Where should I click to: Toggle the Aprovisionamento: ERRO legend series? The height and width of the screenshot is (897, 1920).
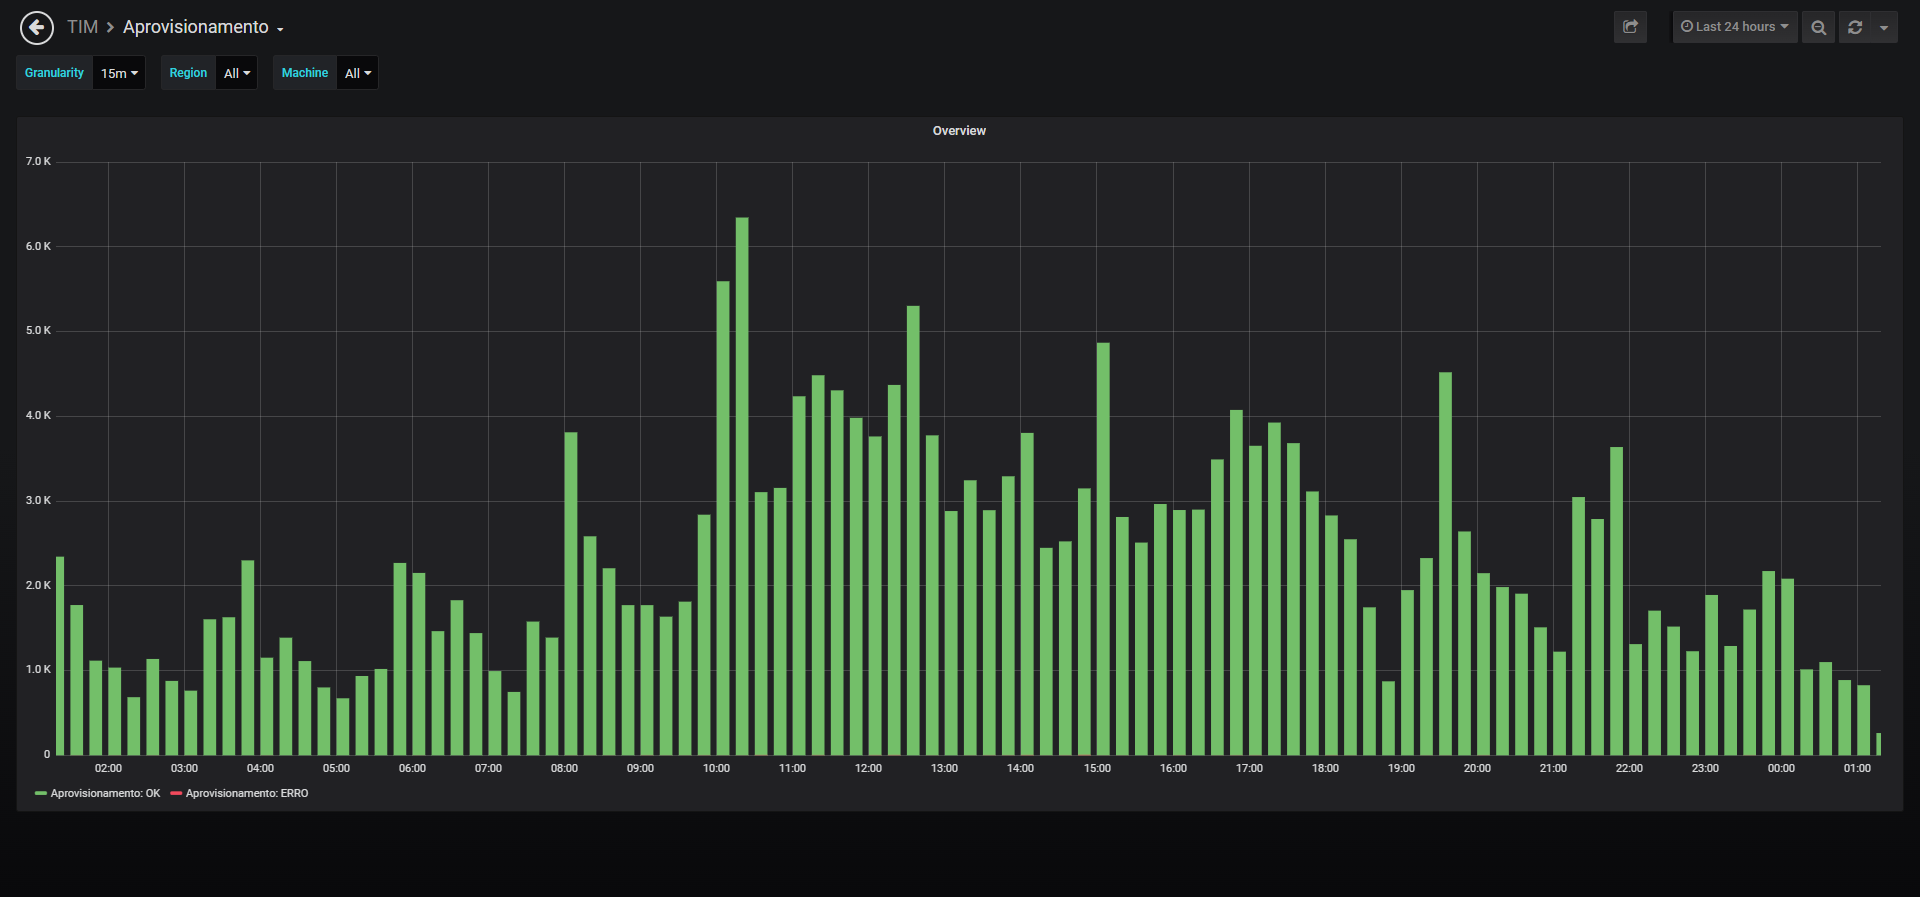[247, 793]
